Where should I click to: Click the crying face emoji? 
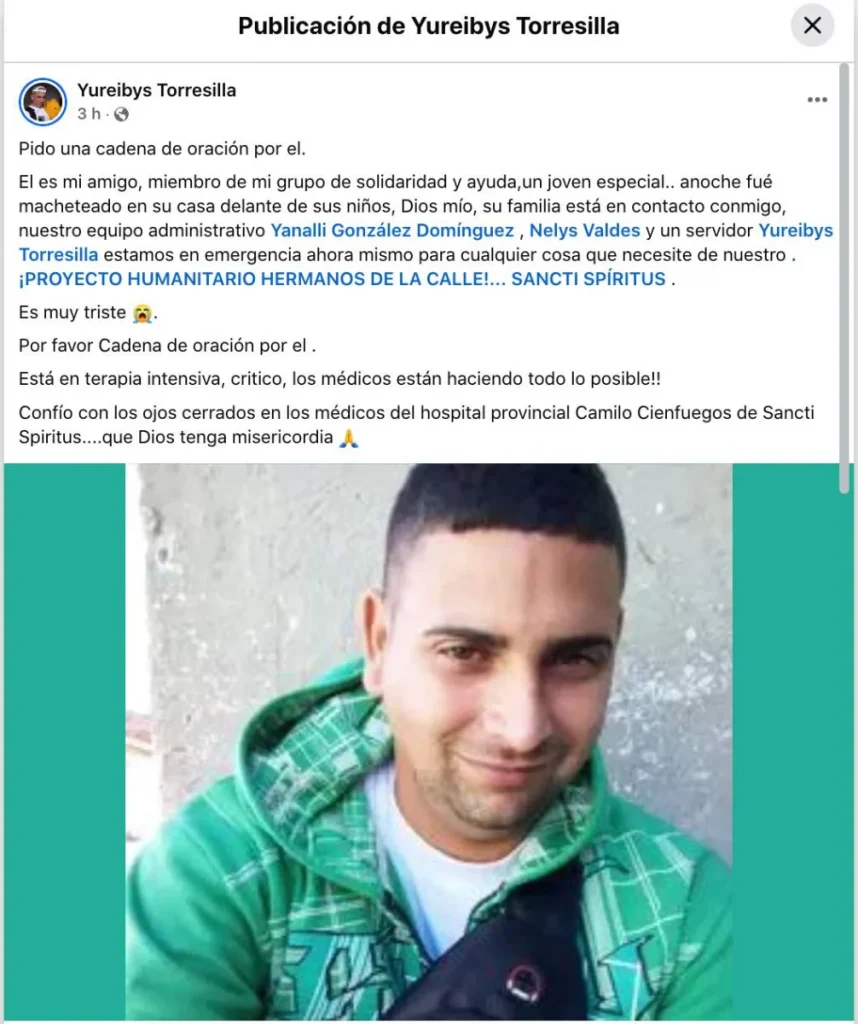pyautogui.click(x=142, y=313)
